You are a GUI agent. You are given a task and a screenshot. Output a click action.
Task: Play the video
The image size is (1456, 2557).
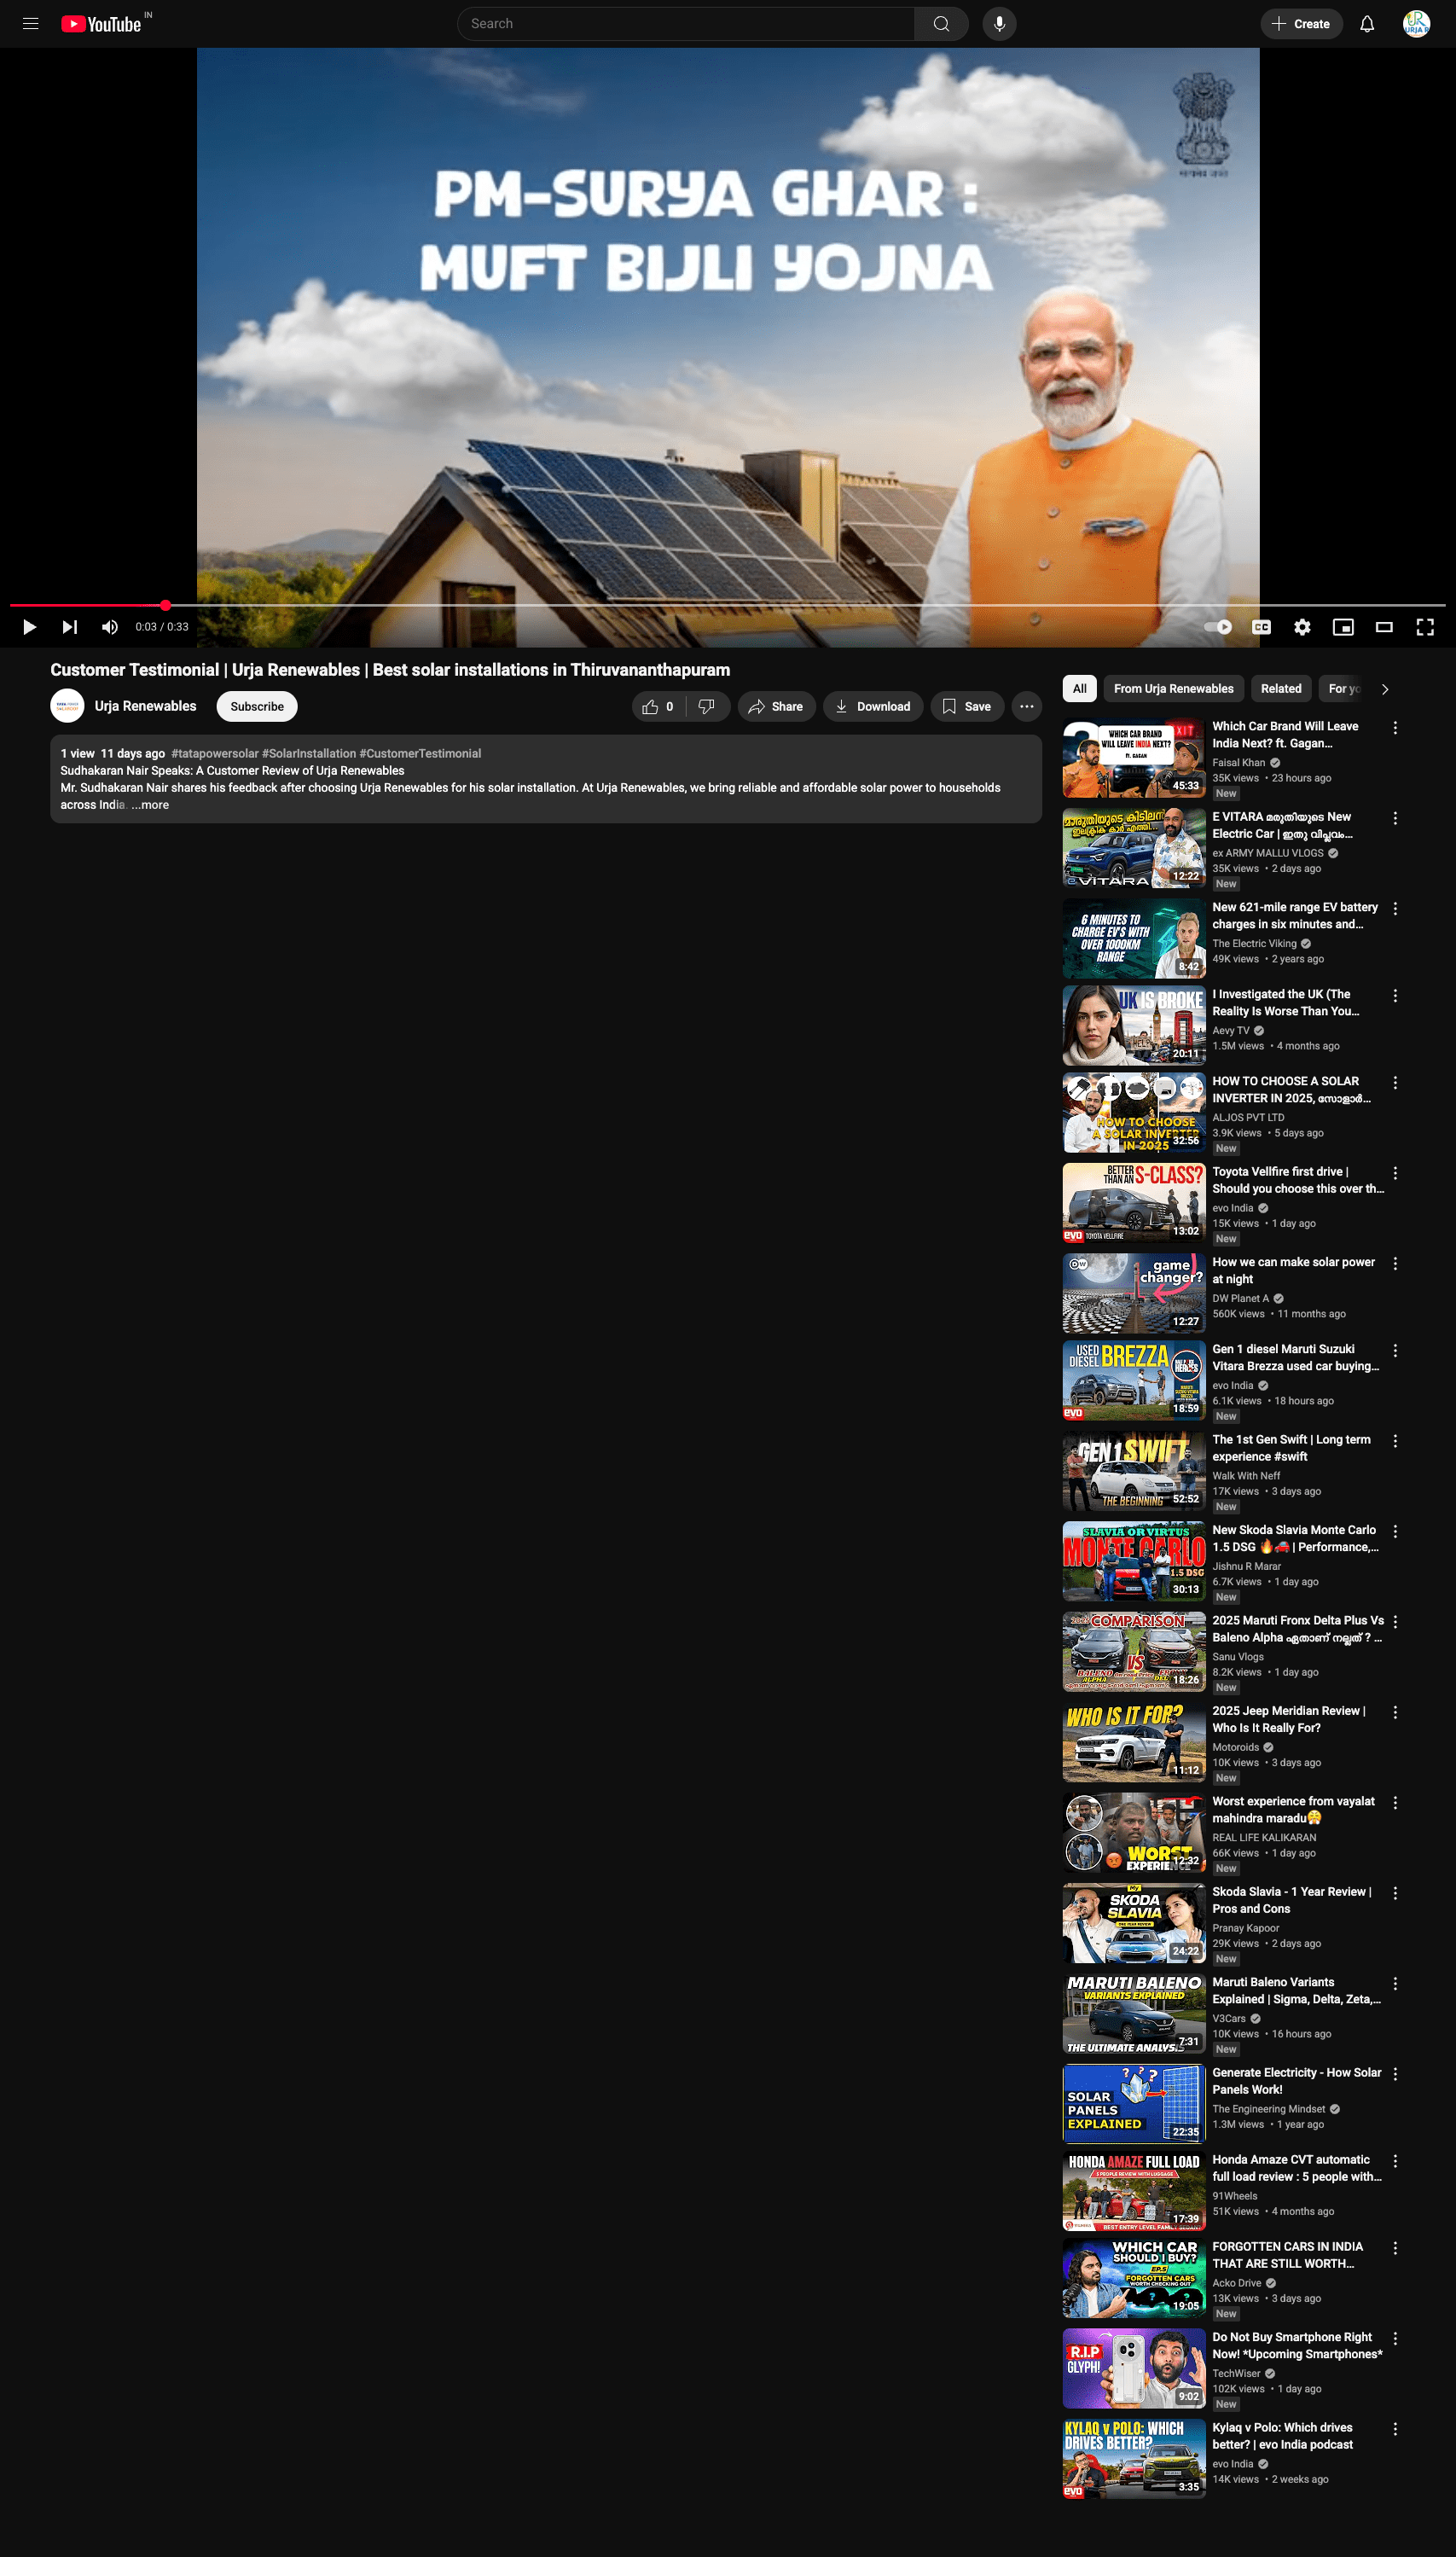click(x=29, y=627)
